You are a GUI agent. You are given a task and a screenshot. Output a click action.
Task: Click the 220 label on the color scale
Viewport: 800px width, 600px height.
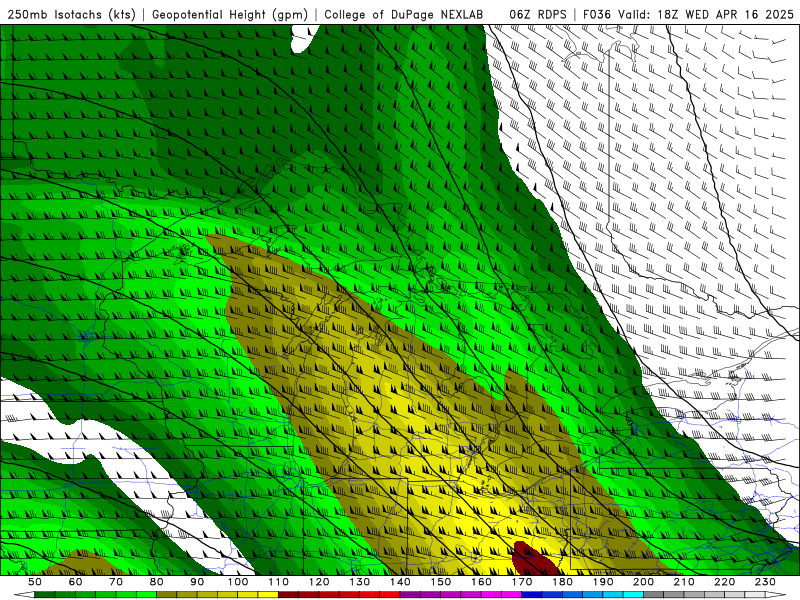tap(725, 582)
